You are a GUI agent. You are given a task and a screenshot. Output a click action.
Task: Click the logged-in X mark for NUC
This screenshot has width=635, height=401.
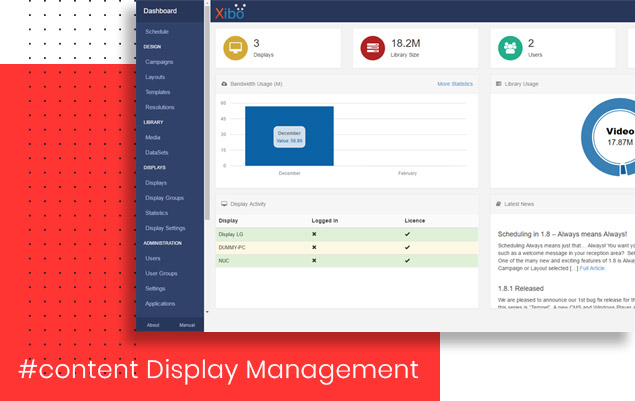[x=314, y=260]
